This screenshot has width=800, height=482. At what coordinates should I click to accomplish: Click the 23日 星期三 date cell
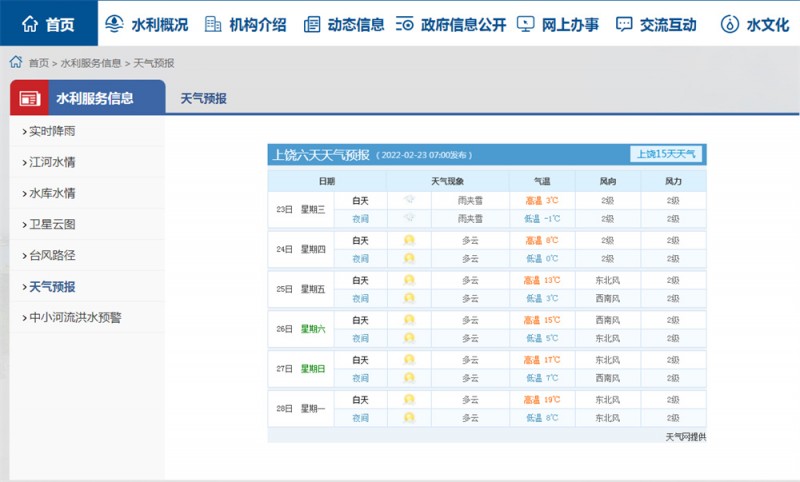[301, 209]
